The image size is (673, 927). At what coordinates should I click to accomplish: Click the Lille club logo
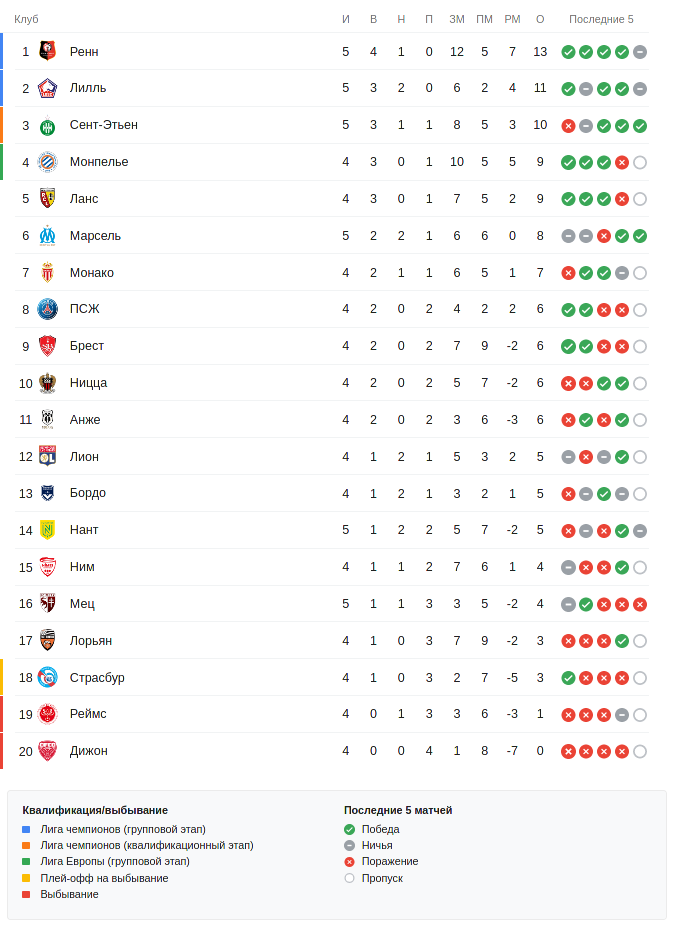(x=47, y=88)
